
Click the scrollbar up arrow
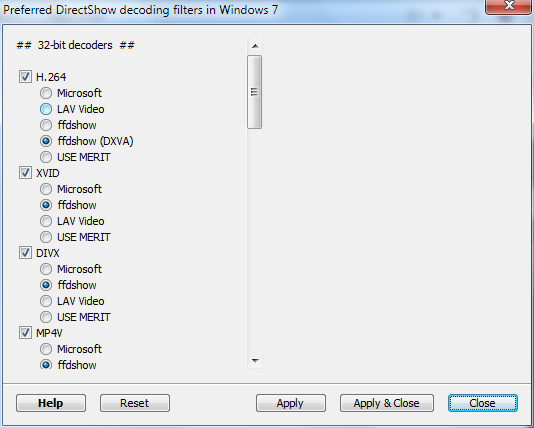(x=255, y=46)
